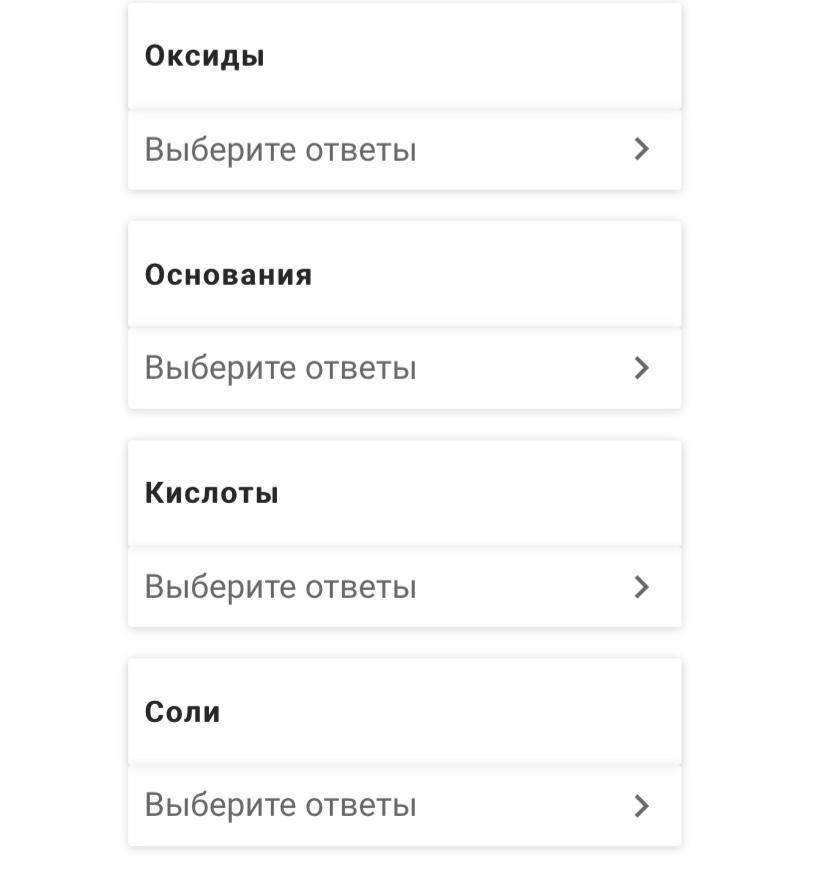The width and height of the screenshot is (828, 879).
Task: Click 'Выберите ответы' text below Основания
Action: click(x=280, y=368)
